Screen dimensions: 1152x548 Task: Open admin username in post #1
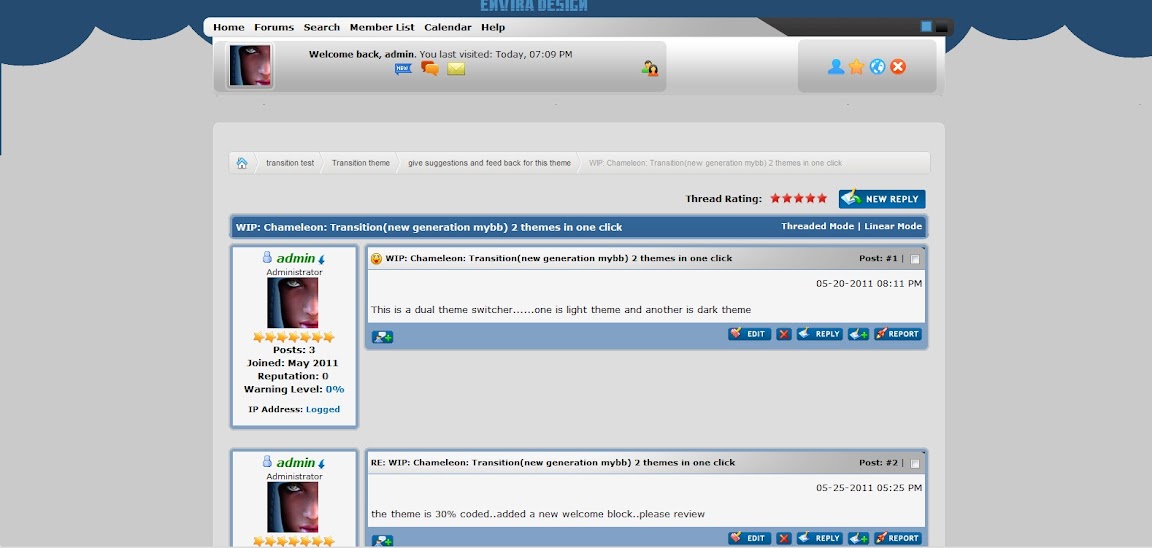pyautogui.click(x=295, y=259)
